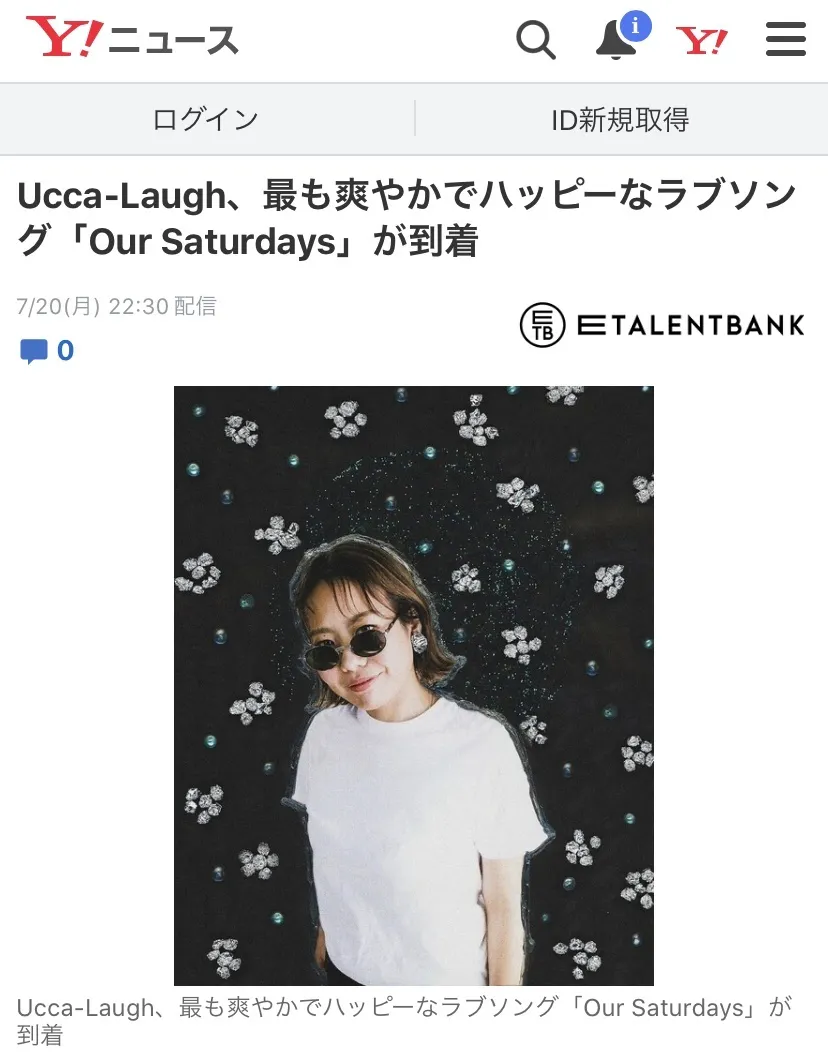
Task: Click the divider between ログイン and ID新規取得
Action: coord(415,119)
